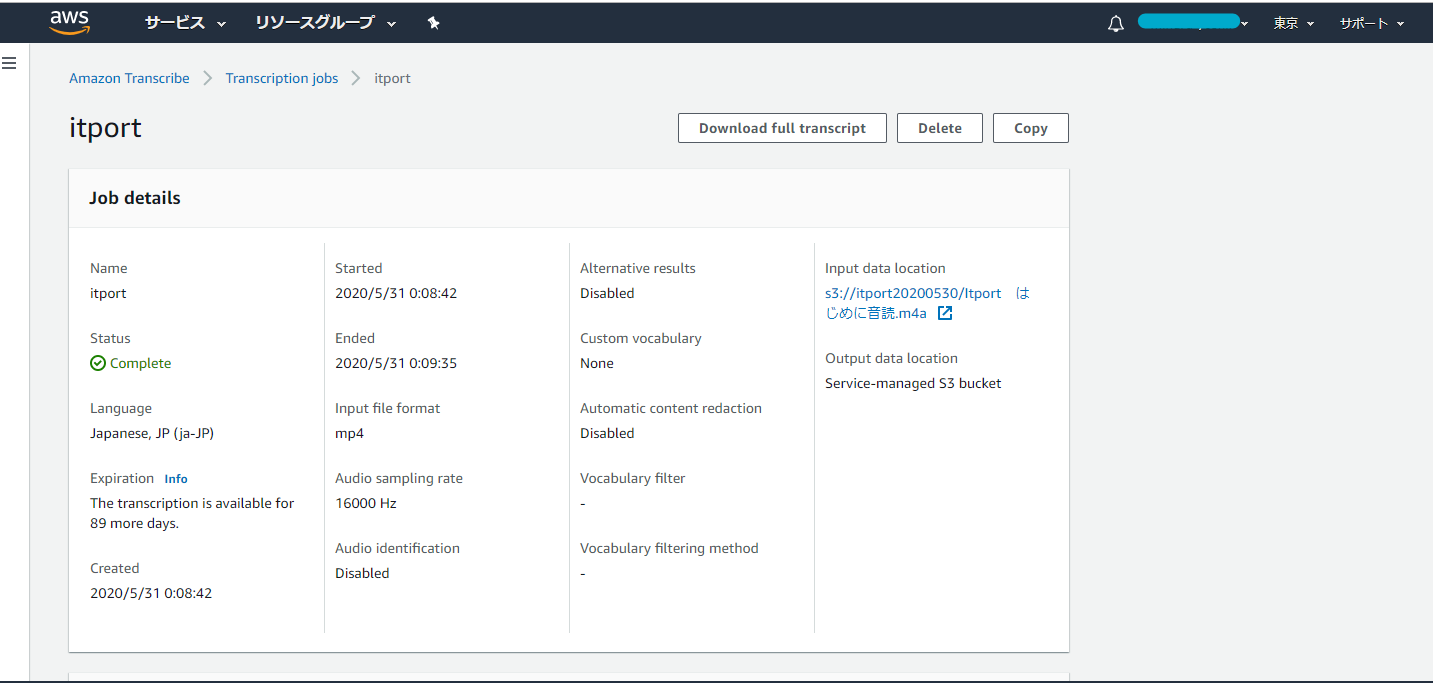Expand the リソースグループ menu
The height and width of the screenshot is (683, 1433).
pos(325,22)
